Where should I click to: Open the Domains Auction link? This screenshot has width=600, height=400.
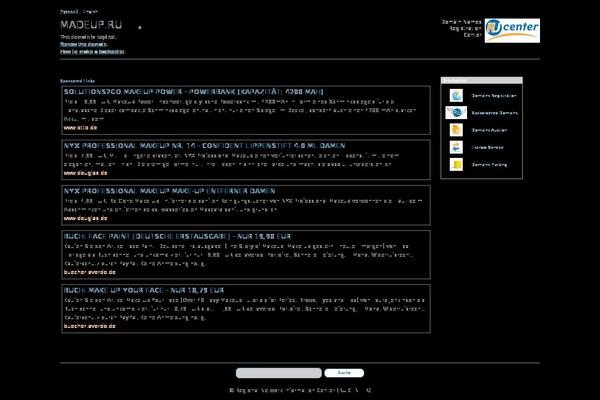(x=489, y=130)
